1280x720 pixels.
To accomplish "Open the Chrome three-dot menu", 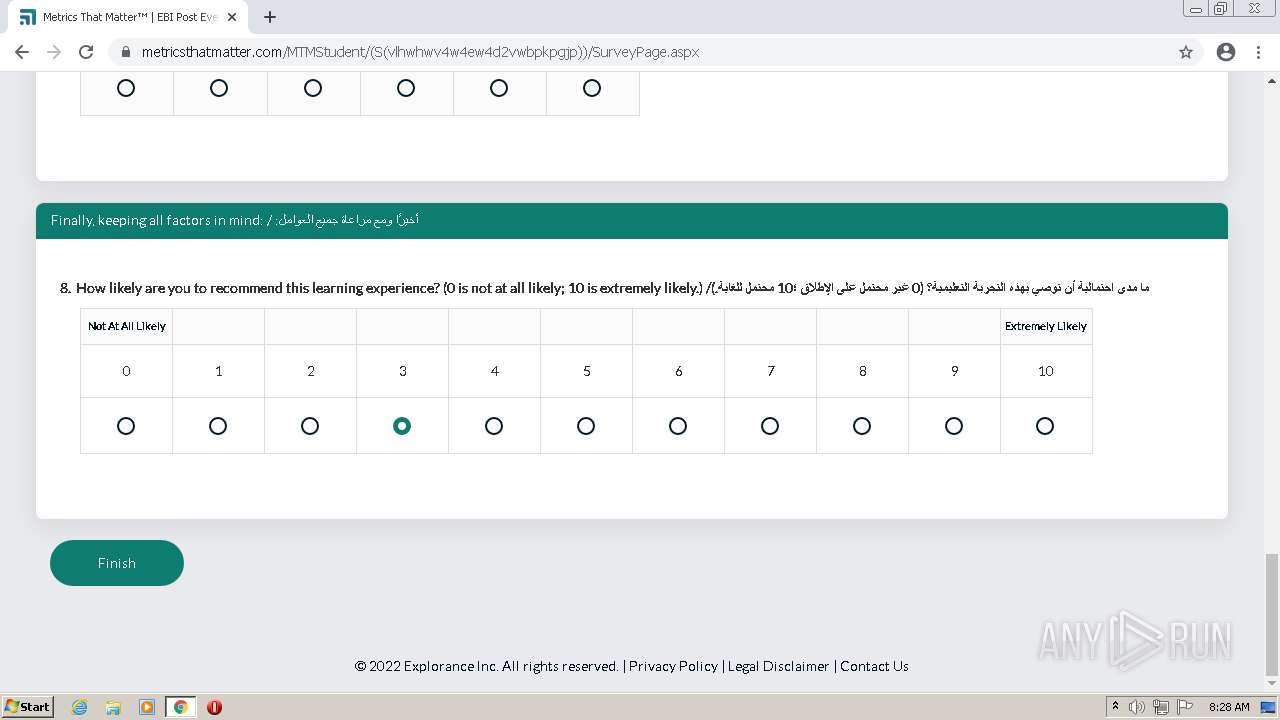I will [1258, 52].
